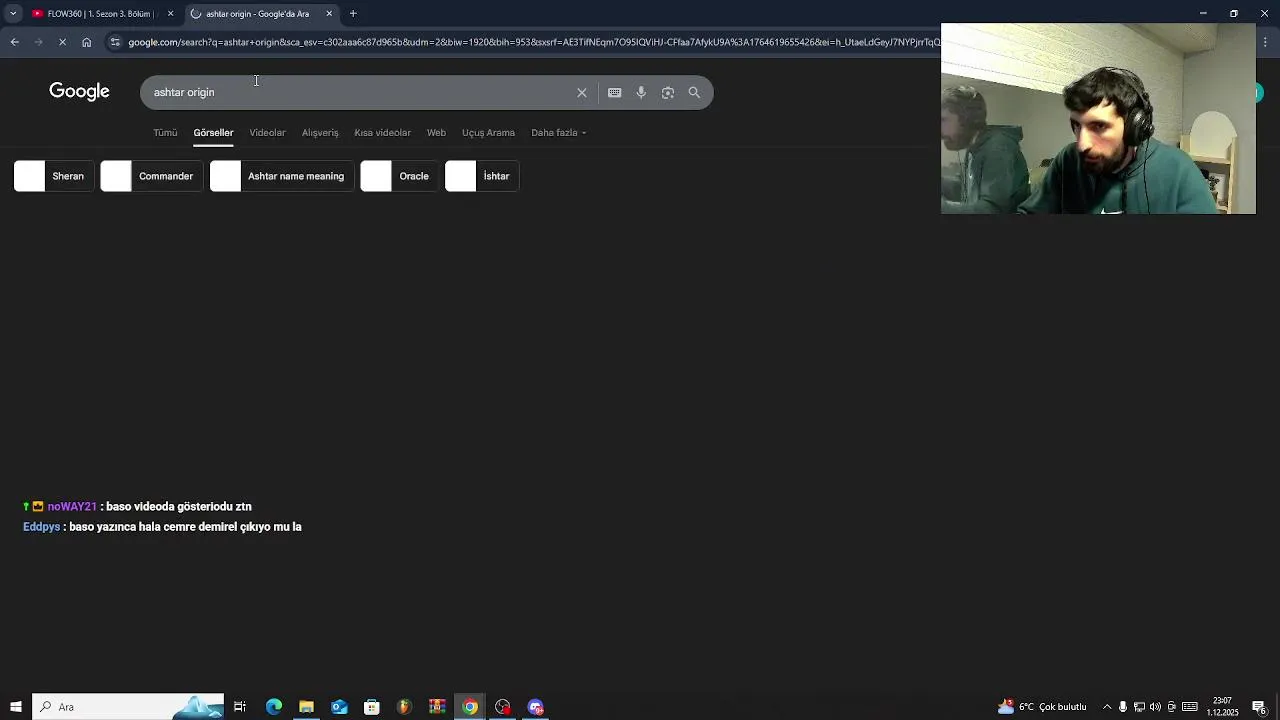Open the Kısa videolar tab
The height and width of the screenshot is (720, 1280).
coord(382,133)
